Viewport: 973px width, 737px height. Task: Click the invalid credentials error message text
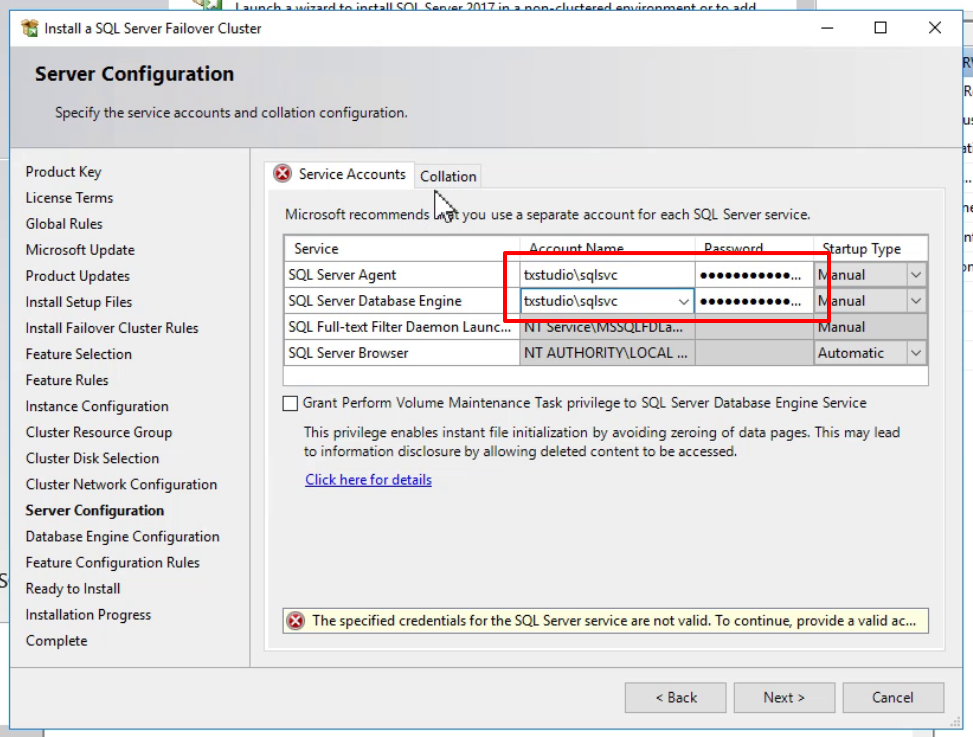point(614,620)
